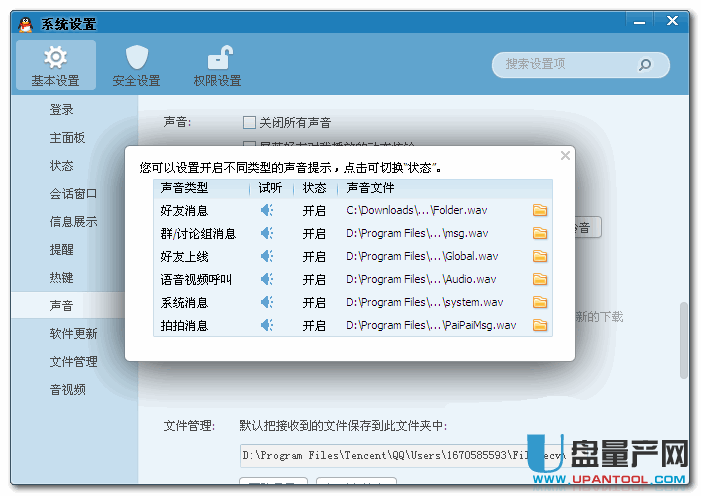Open 文件管理 settings in sidebar
This screenshot has width=701, height=496.
73,361
